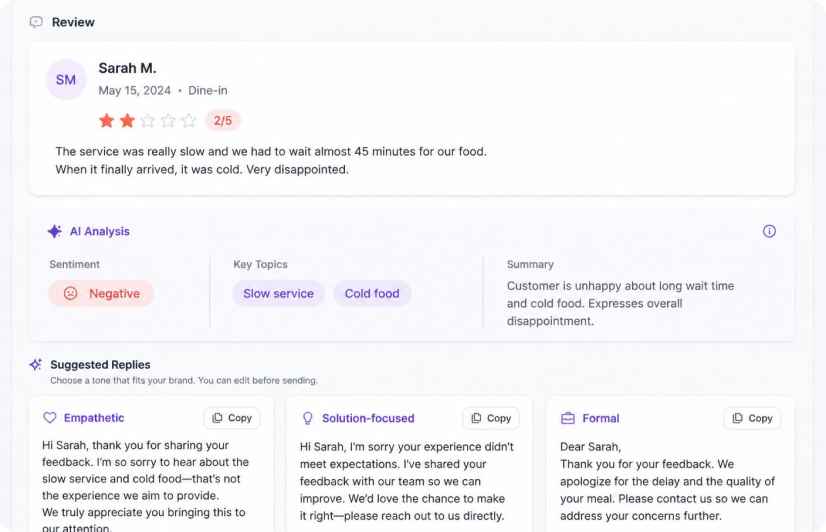826x532 pixels.
Task: Click the date May 15, 2024
Action: [135, 91]
